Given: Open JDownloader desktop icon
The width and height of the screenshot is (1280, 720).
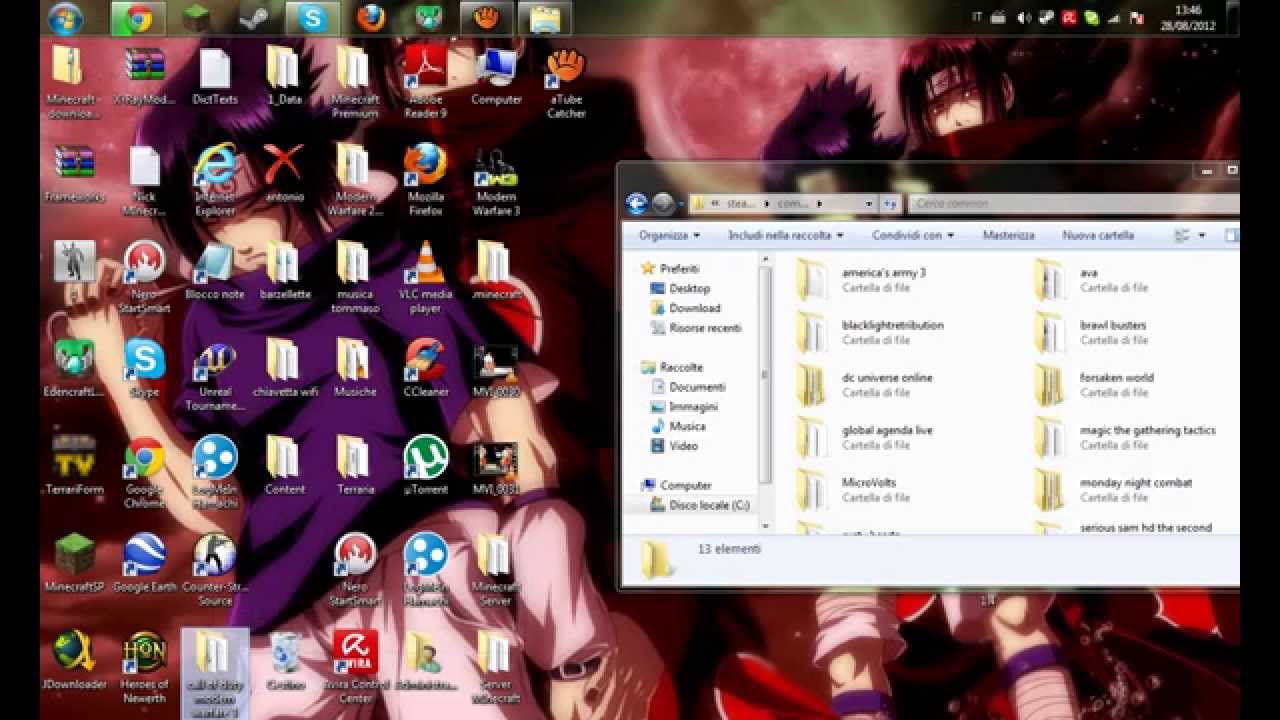Looking at the screenshot, I should (x=75, y=661).
